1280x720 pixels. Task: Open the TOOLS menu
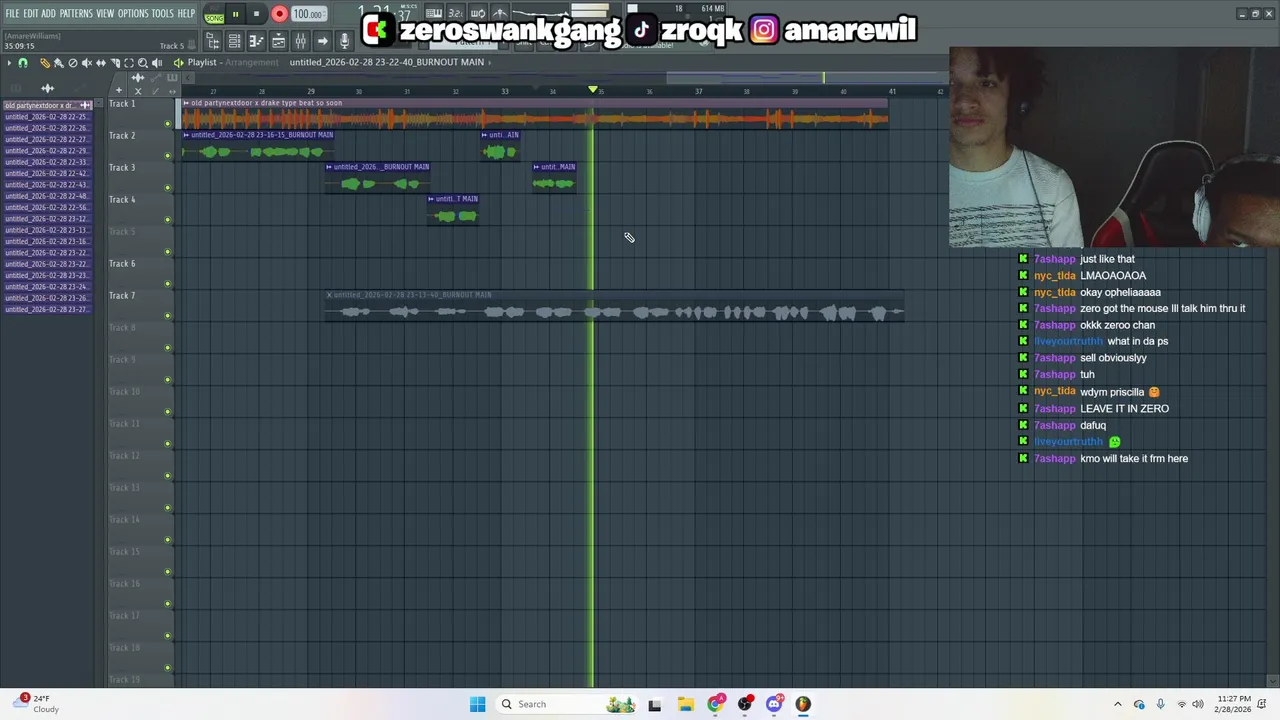pos(163,14)
